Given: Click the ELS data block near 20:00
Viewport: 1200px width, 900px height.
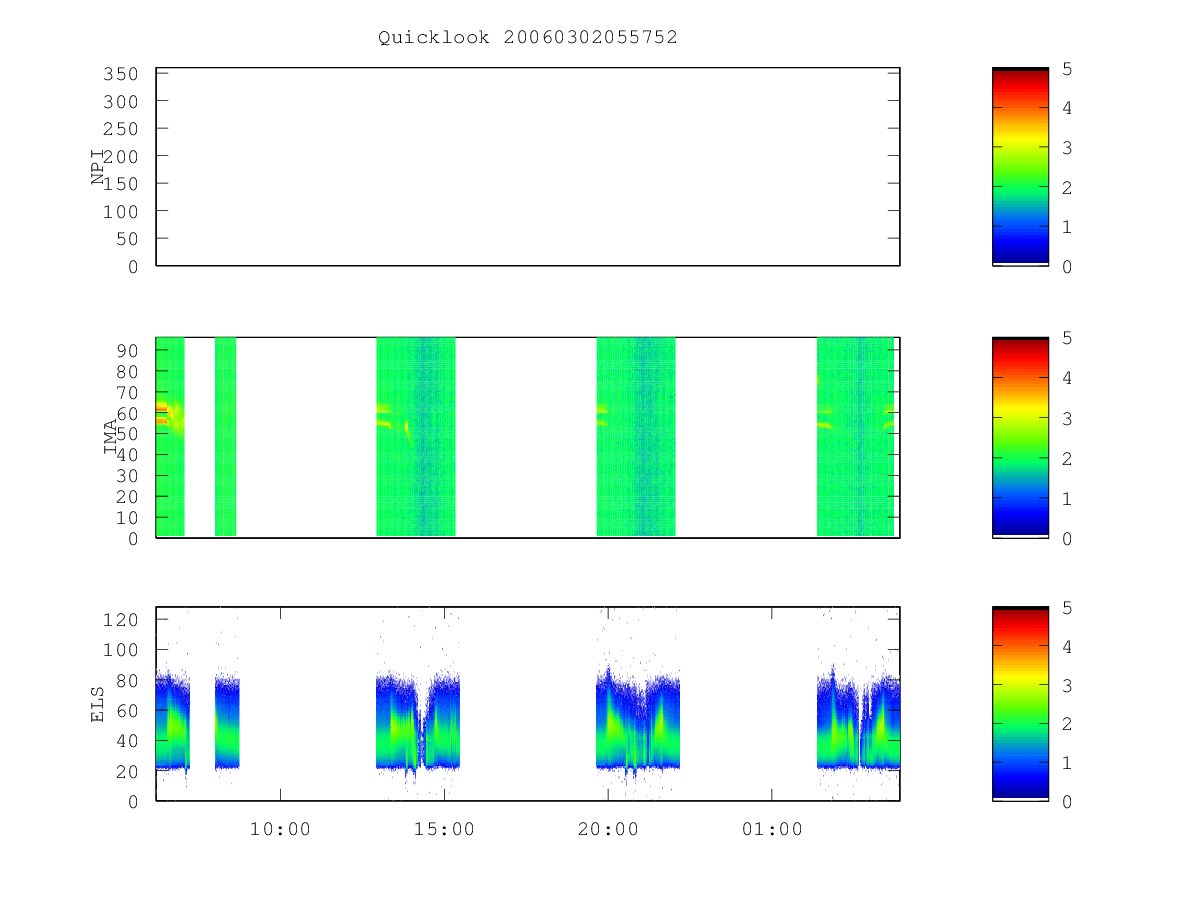Looking at the screenshot, I should 638,720.
